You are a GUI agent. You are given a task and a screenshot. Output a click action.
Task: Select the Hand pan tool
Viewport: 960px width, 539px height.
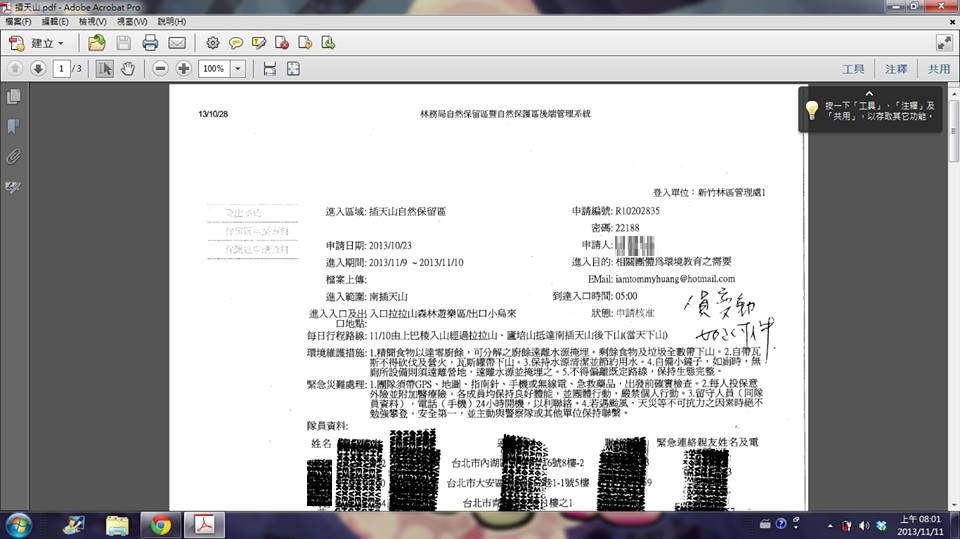click(128, 69)
